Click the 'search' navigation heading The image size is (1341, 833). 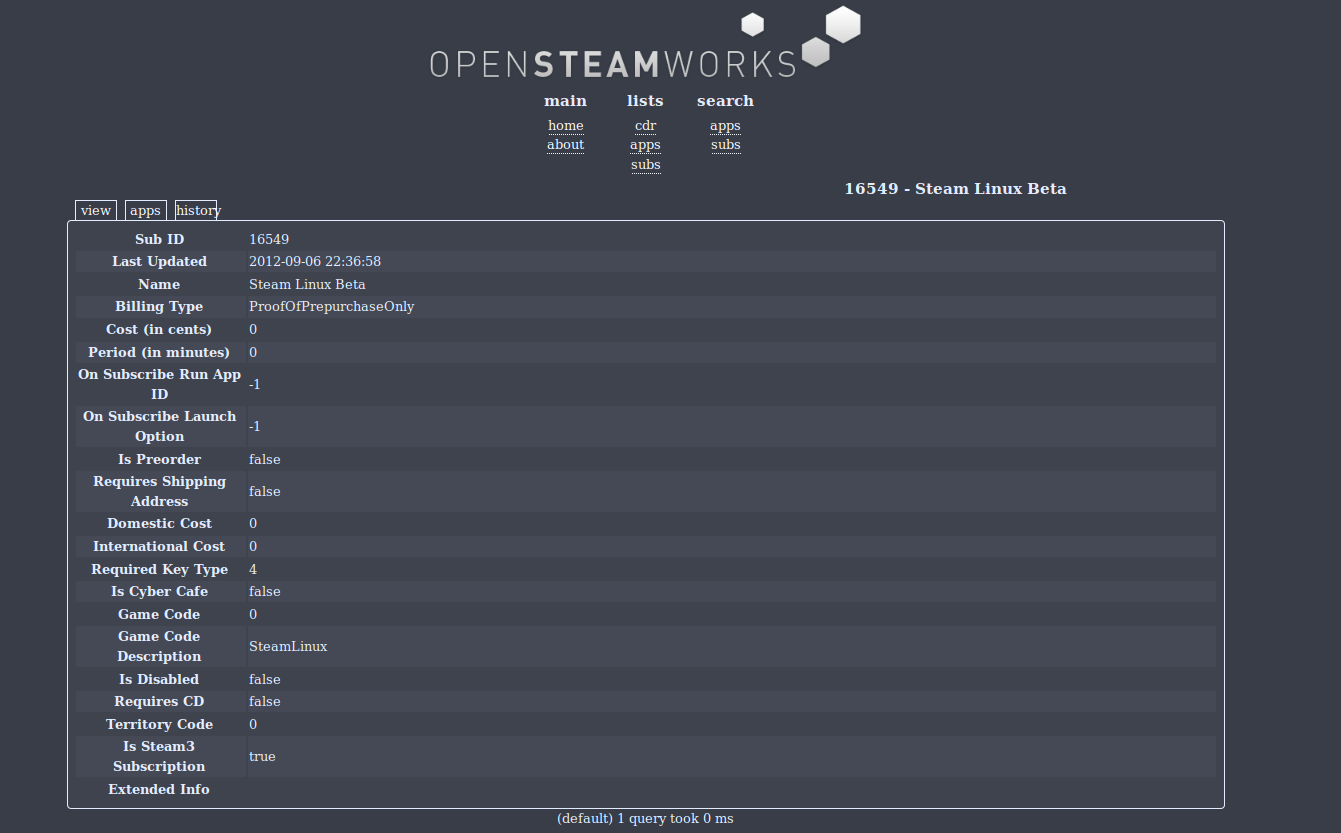pos(725,101)
